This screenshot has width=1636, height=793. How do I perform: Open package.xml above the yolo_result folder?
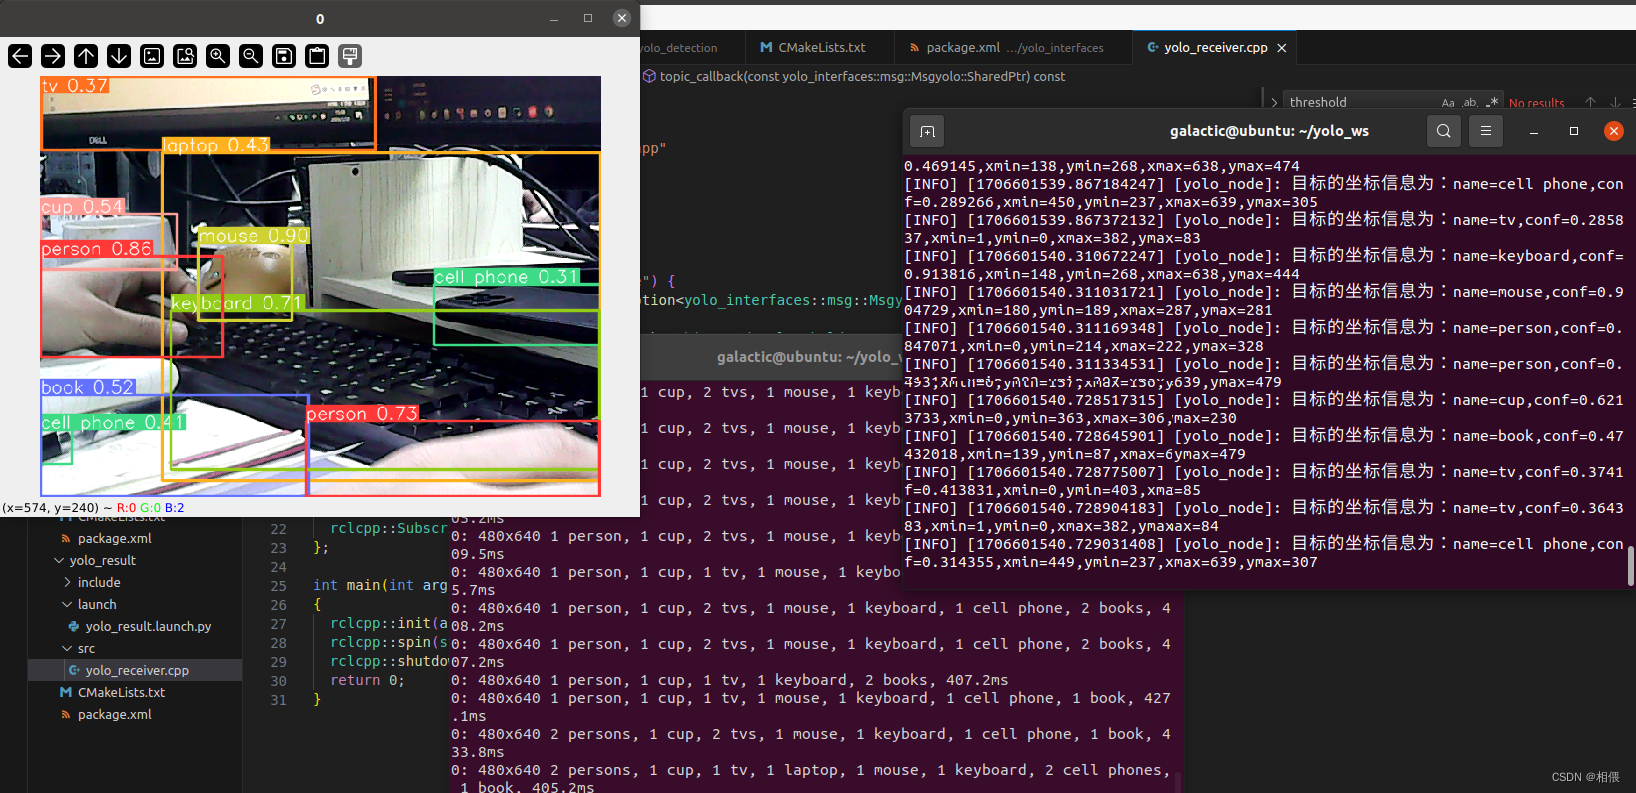[114, 539]
